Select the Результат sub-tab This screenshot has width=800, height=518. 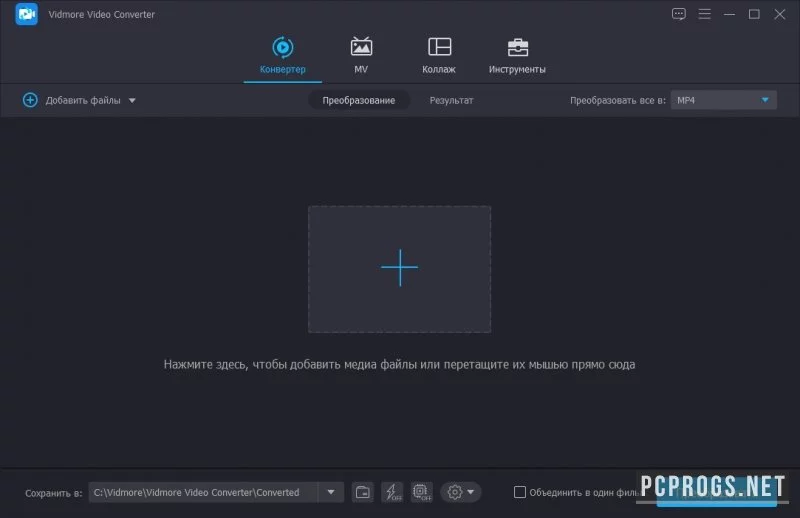[x=452, y=100]
